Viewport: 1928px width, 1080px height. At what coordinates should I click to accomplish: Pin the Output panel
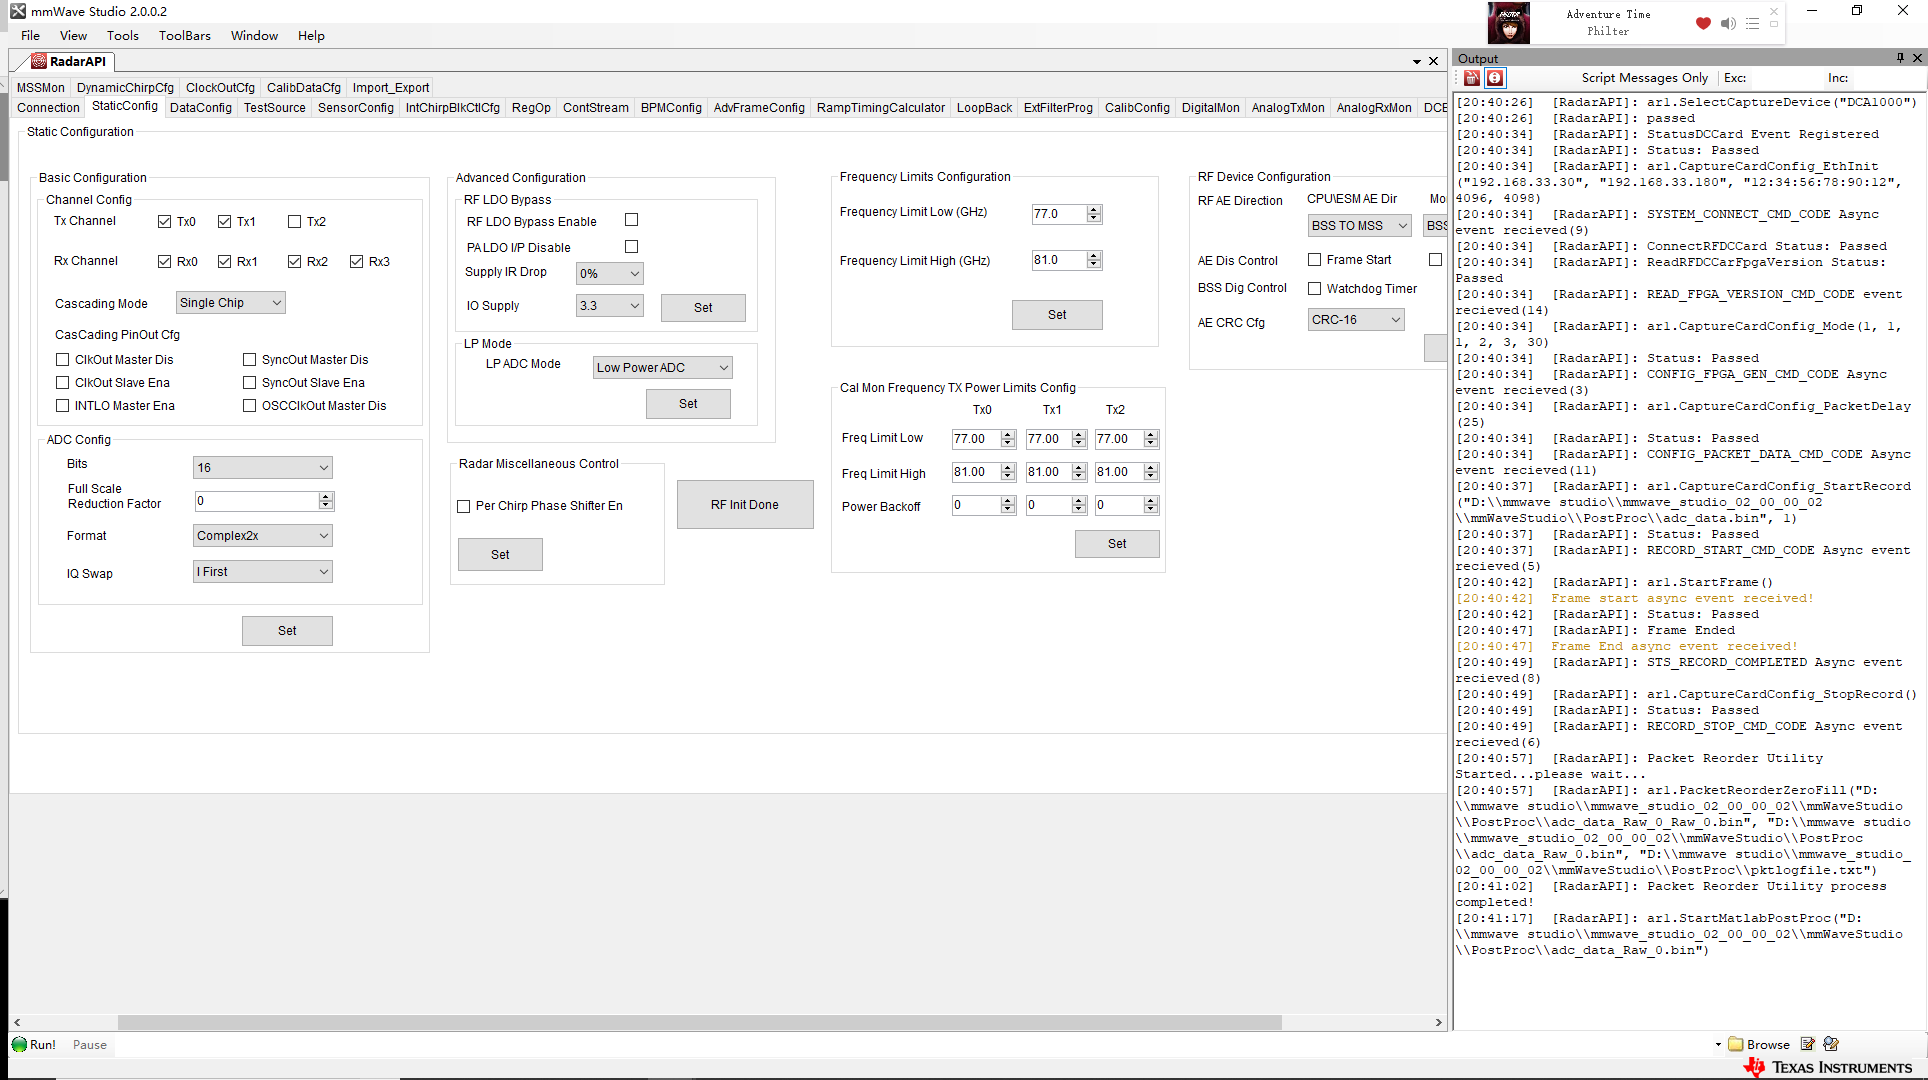tap(1900, 58)
